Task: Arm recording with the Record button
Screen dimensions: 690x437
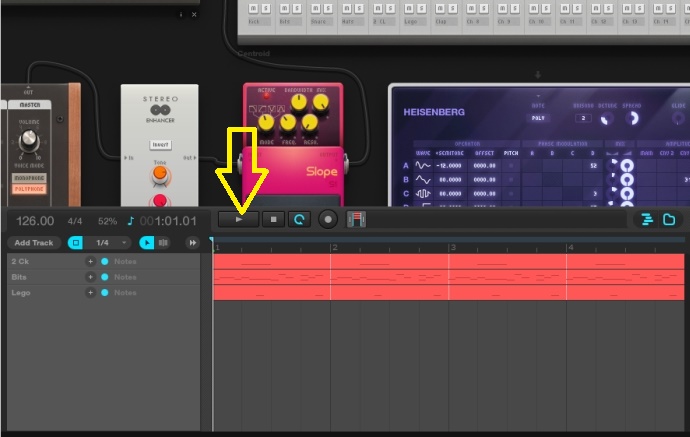Action: point(328,219)
